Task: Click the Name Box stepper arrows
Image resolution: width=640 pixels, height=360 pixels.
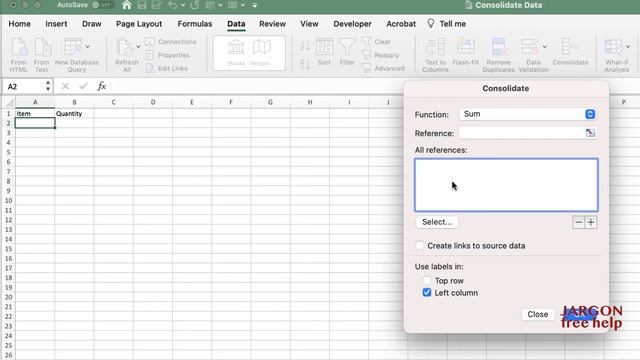Action: coord(48,86)
